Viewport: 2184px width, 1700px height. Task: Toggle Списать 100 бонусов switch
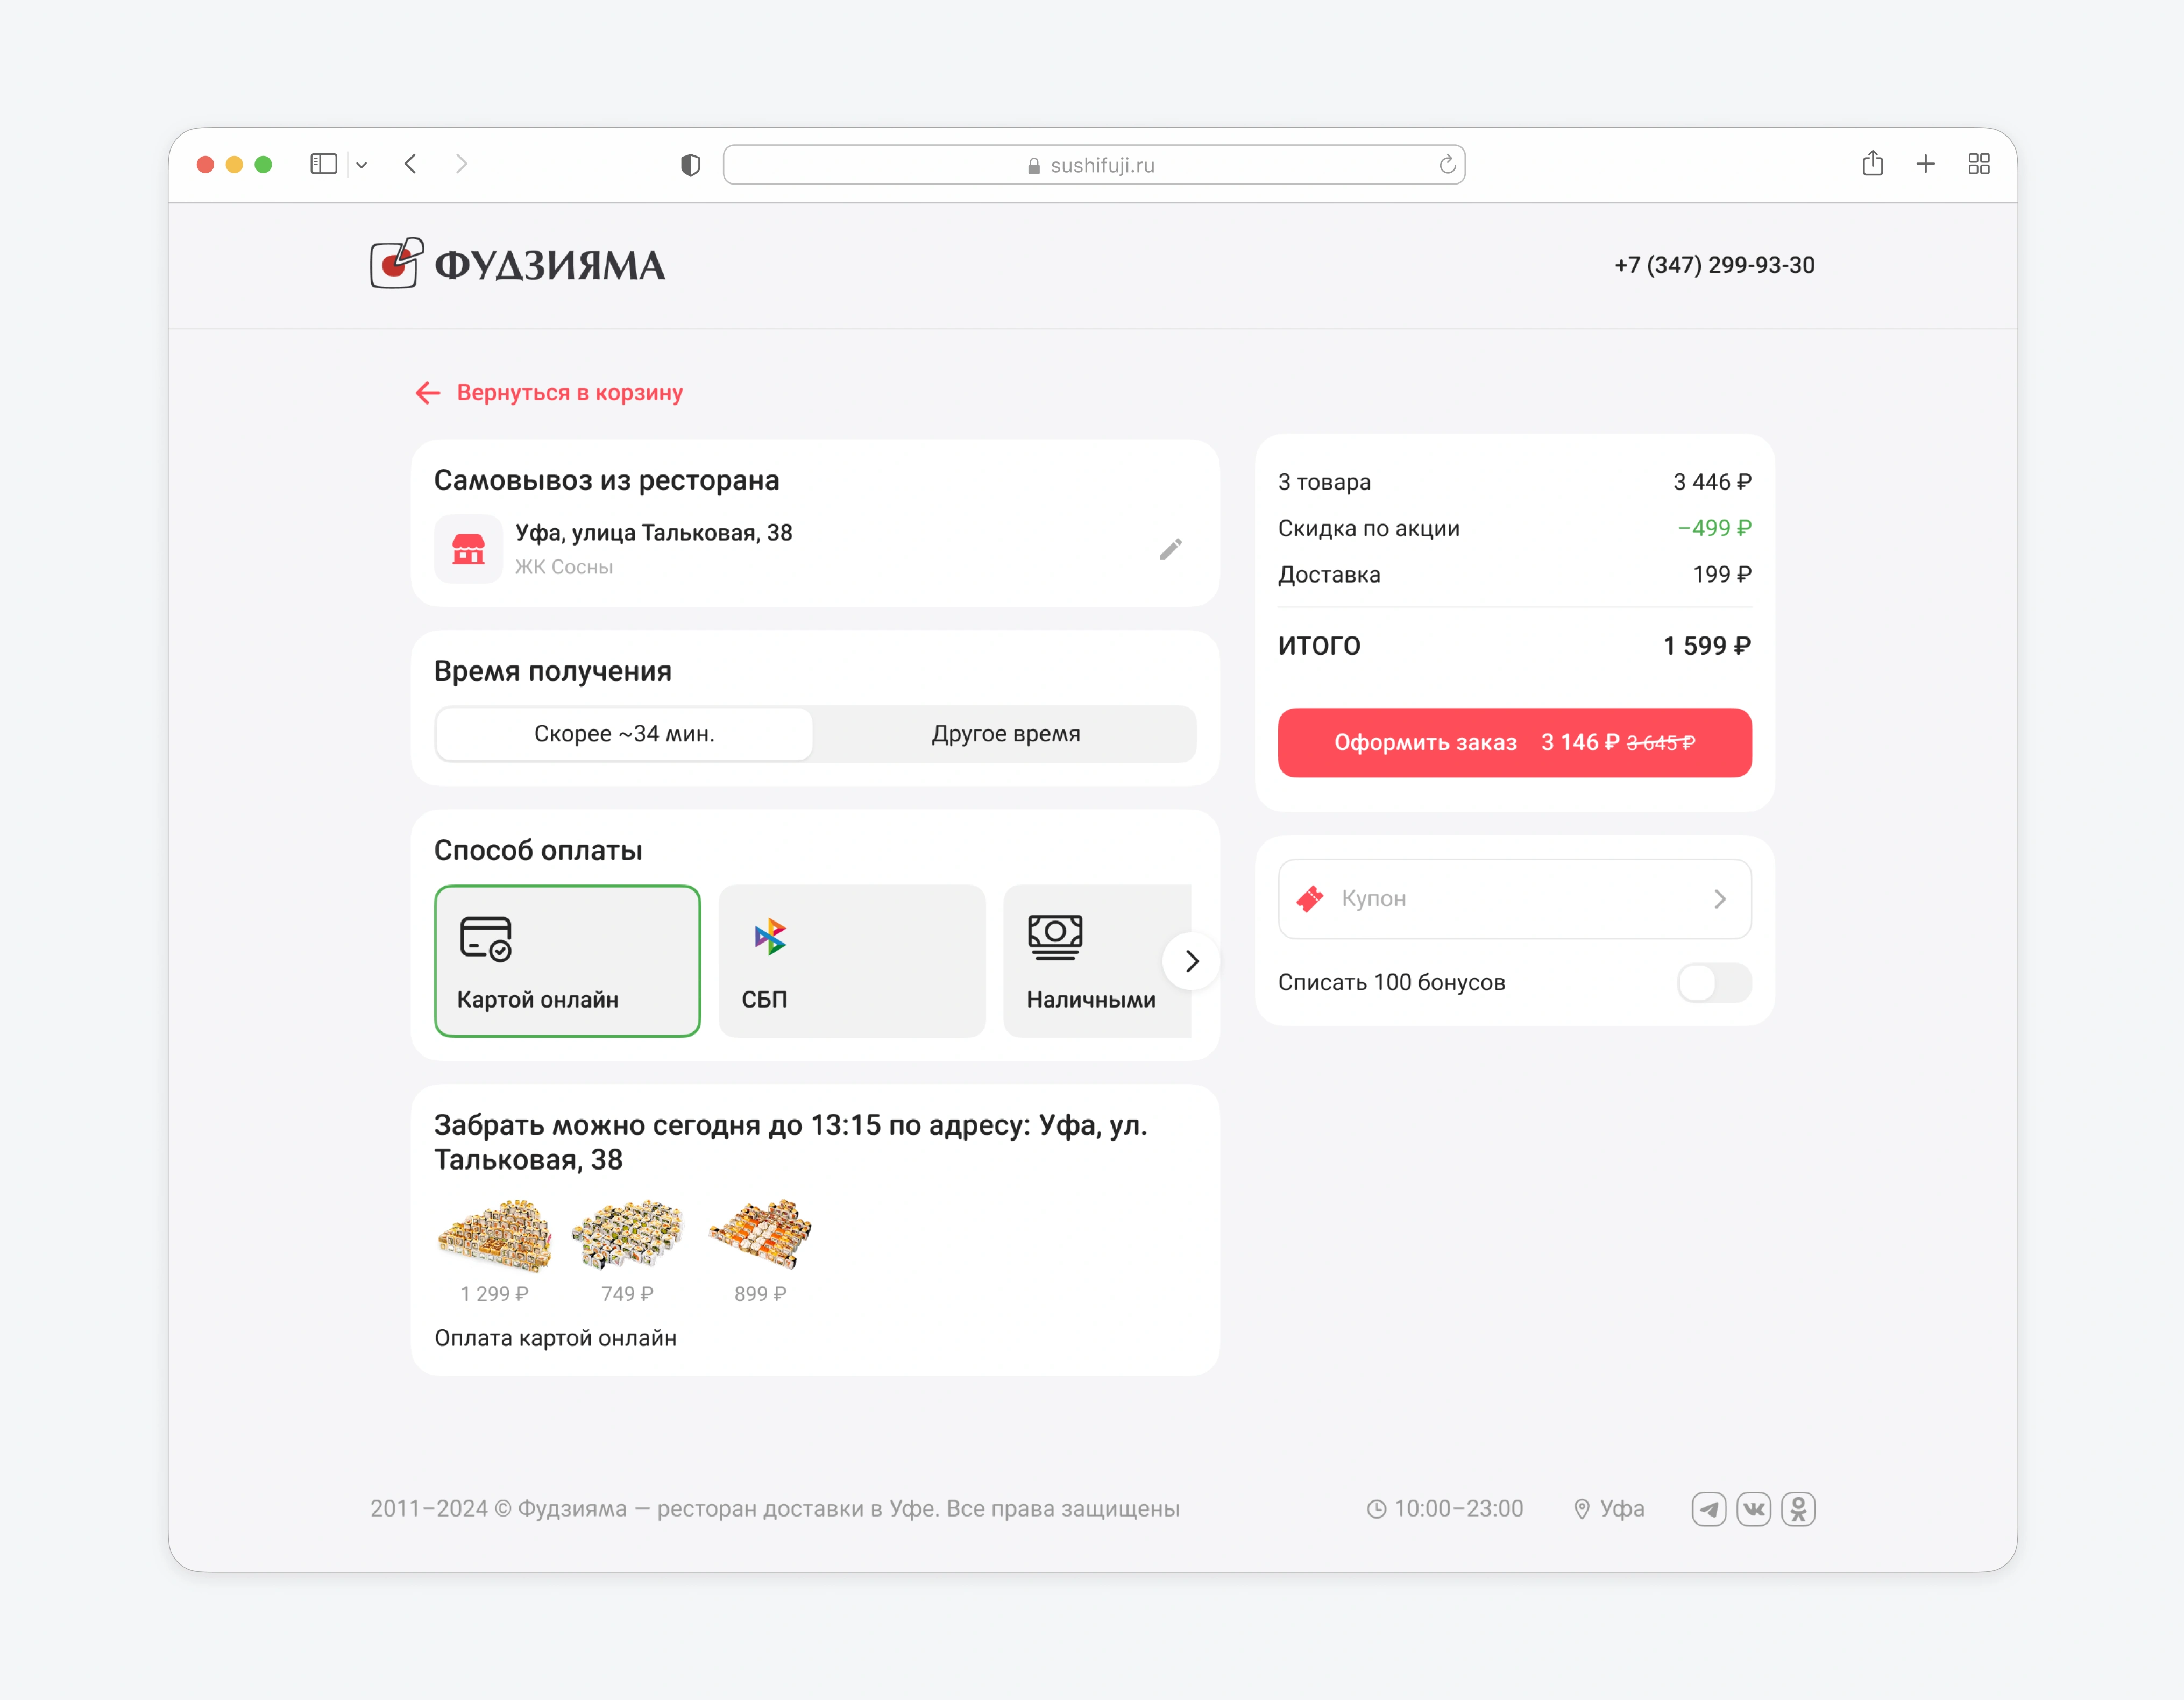[x=1714, y=983]
